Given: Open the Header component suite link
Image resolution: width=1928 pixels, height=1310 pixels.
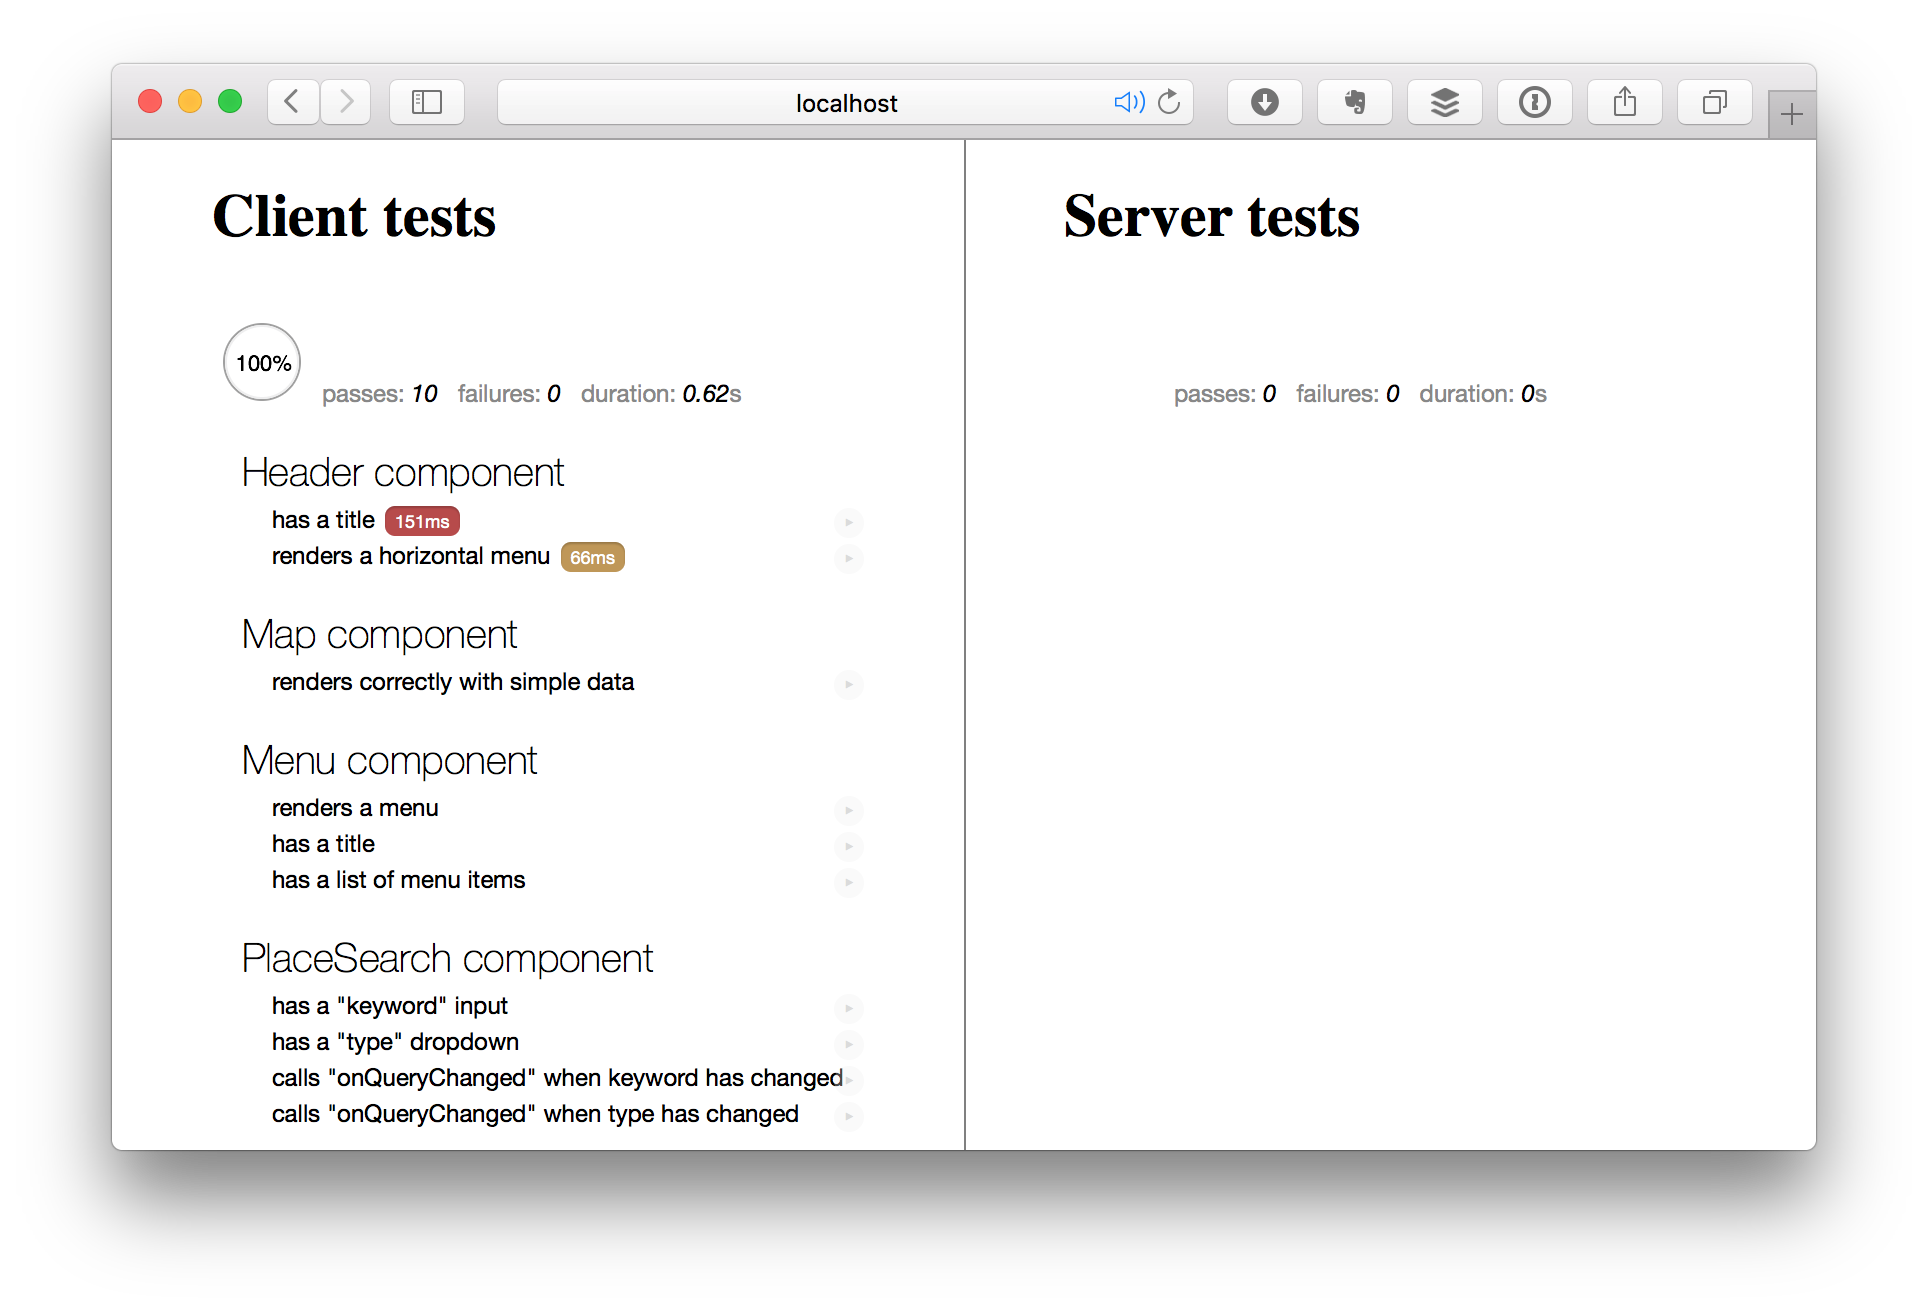Looking at the screenshot, I should tap(402, 473).
